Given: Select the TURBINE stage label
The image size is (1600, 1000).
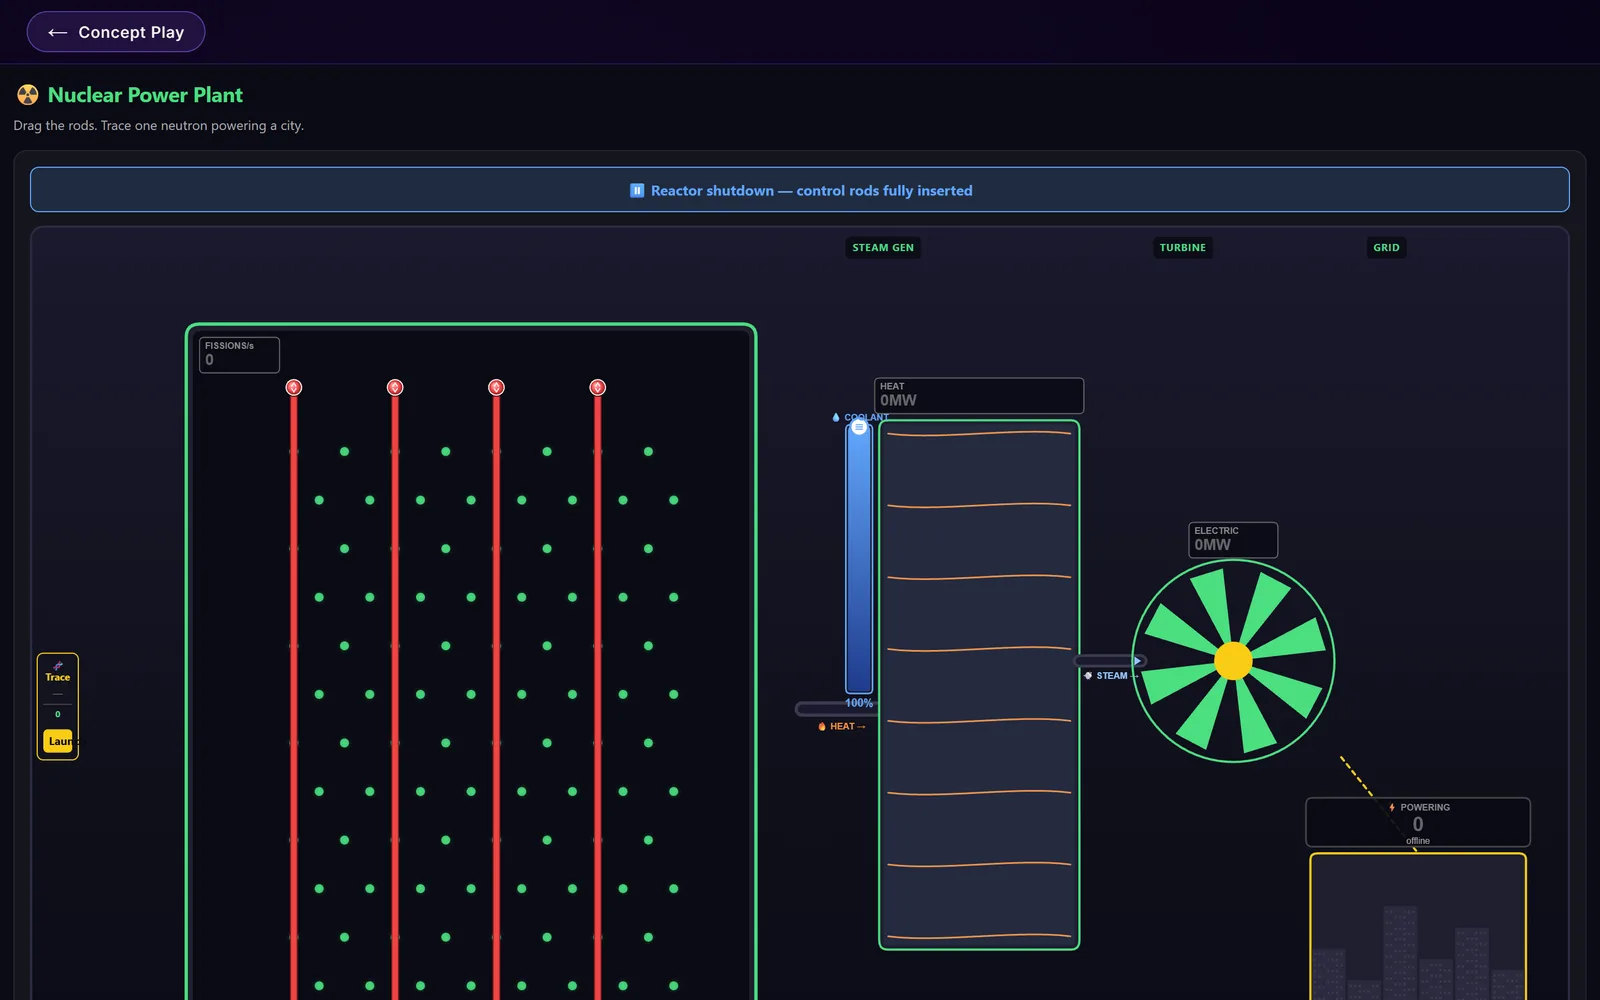Looking at the screenshot, I should tap(1183, 248).
